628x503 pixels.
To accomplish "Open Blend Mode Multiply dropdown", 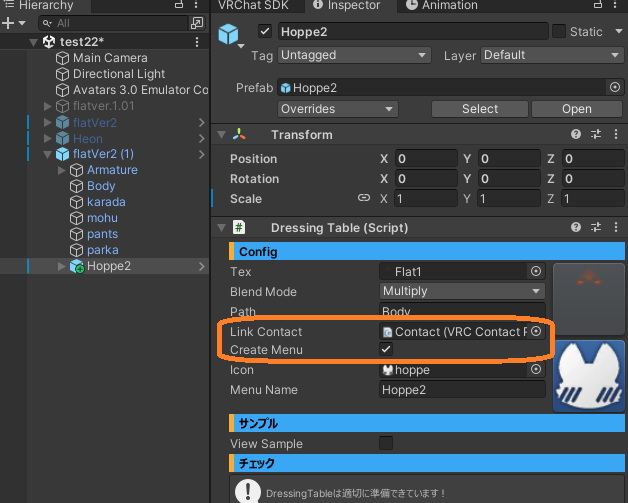I will coord(462,291).
